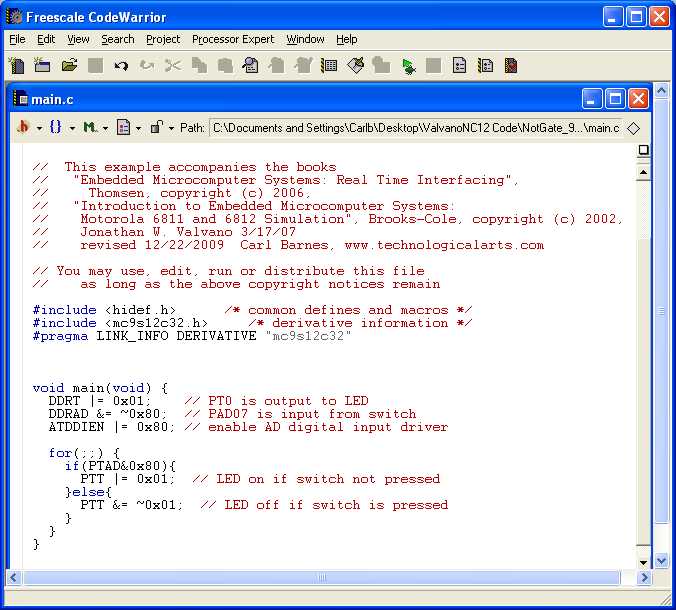Viewport: 676px width, 610px height.
Task: Click the main.c document icon in title bar
Action: pyautogui.click(x=20, y=99)
